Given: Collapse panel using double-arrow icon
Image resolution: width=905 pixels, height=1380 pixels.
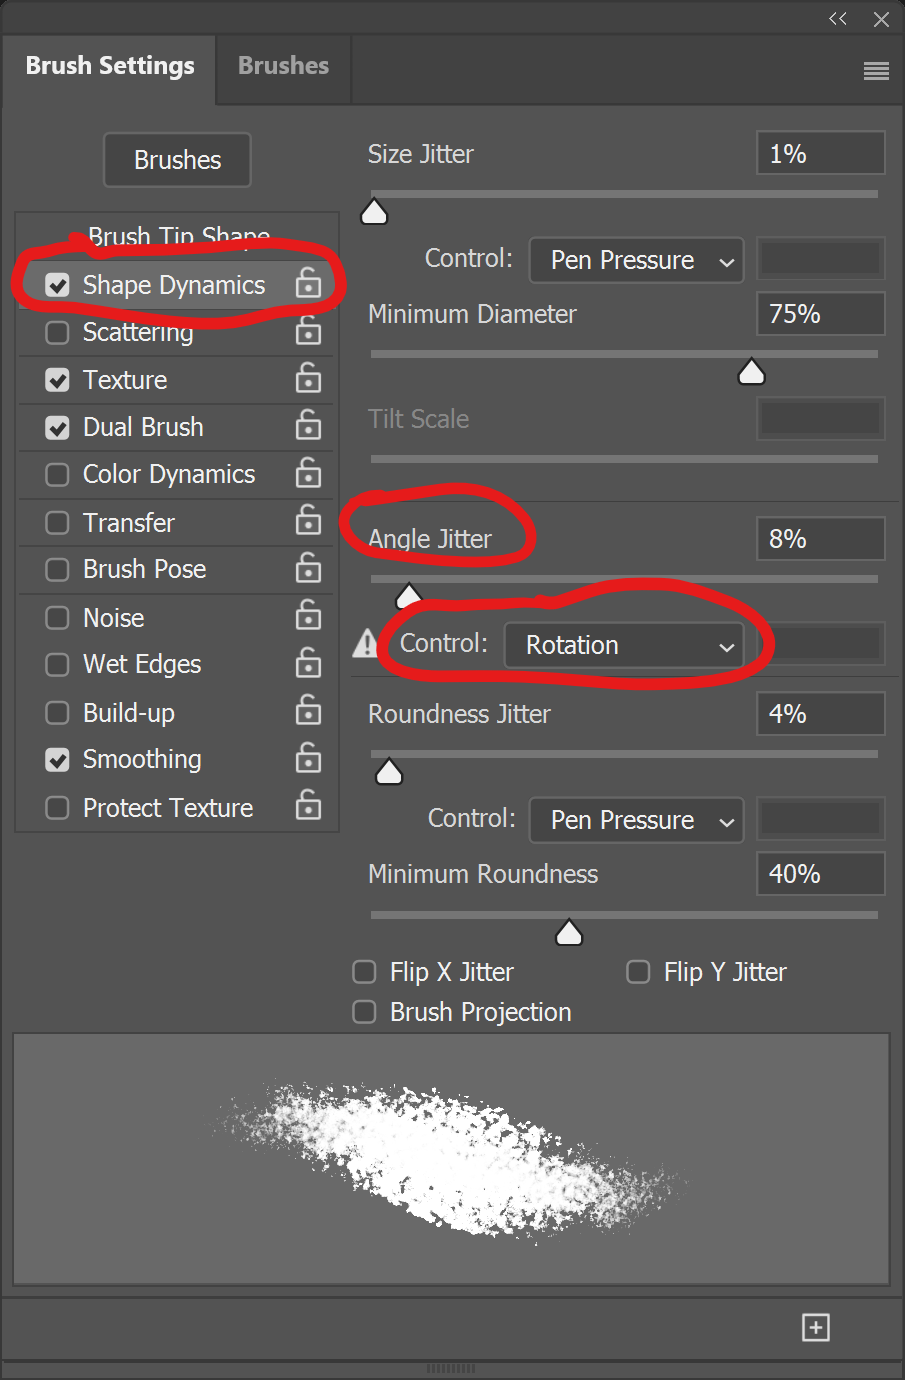Looking at the screenshot, I should tap(838, 19).
